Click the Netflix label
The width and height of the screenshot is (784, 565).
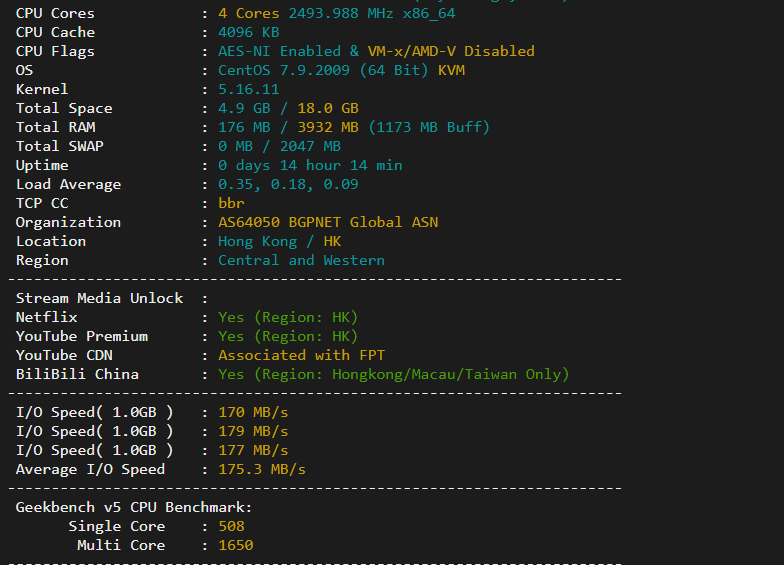[46, 318]
